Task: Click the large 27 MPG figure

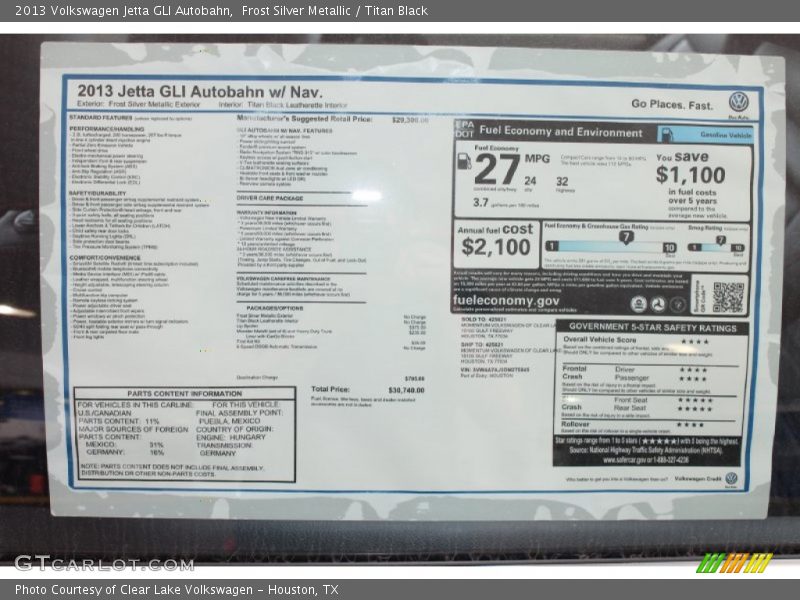Action: point(497,170)
